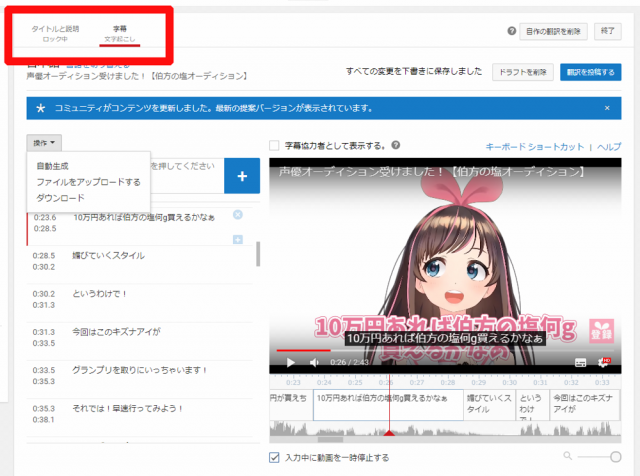Click video progress bar

445,350
